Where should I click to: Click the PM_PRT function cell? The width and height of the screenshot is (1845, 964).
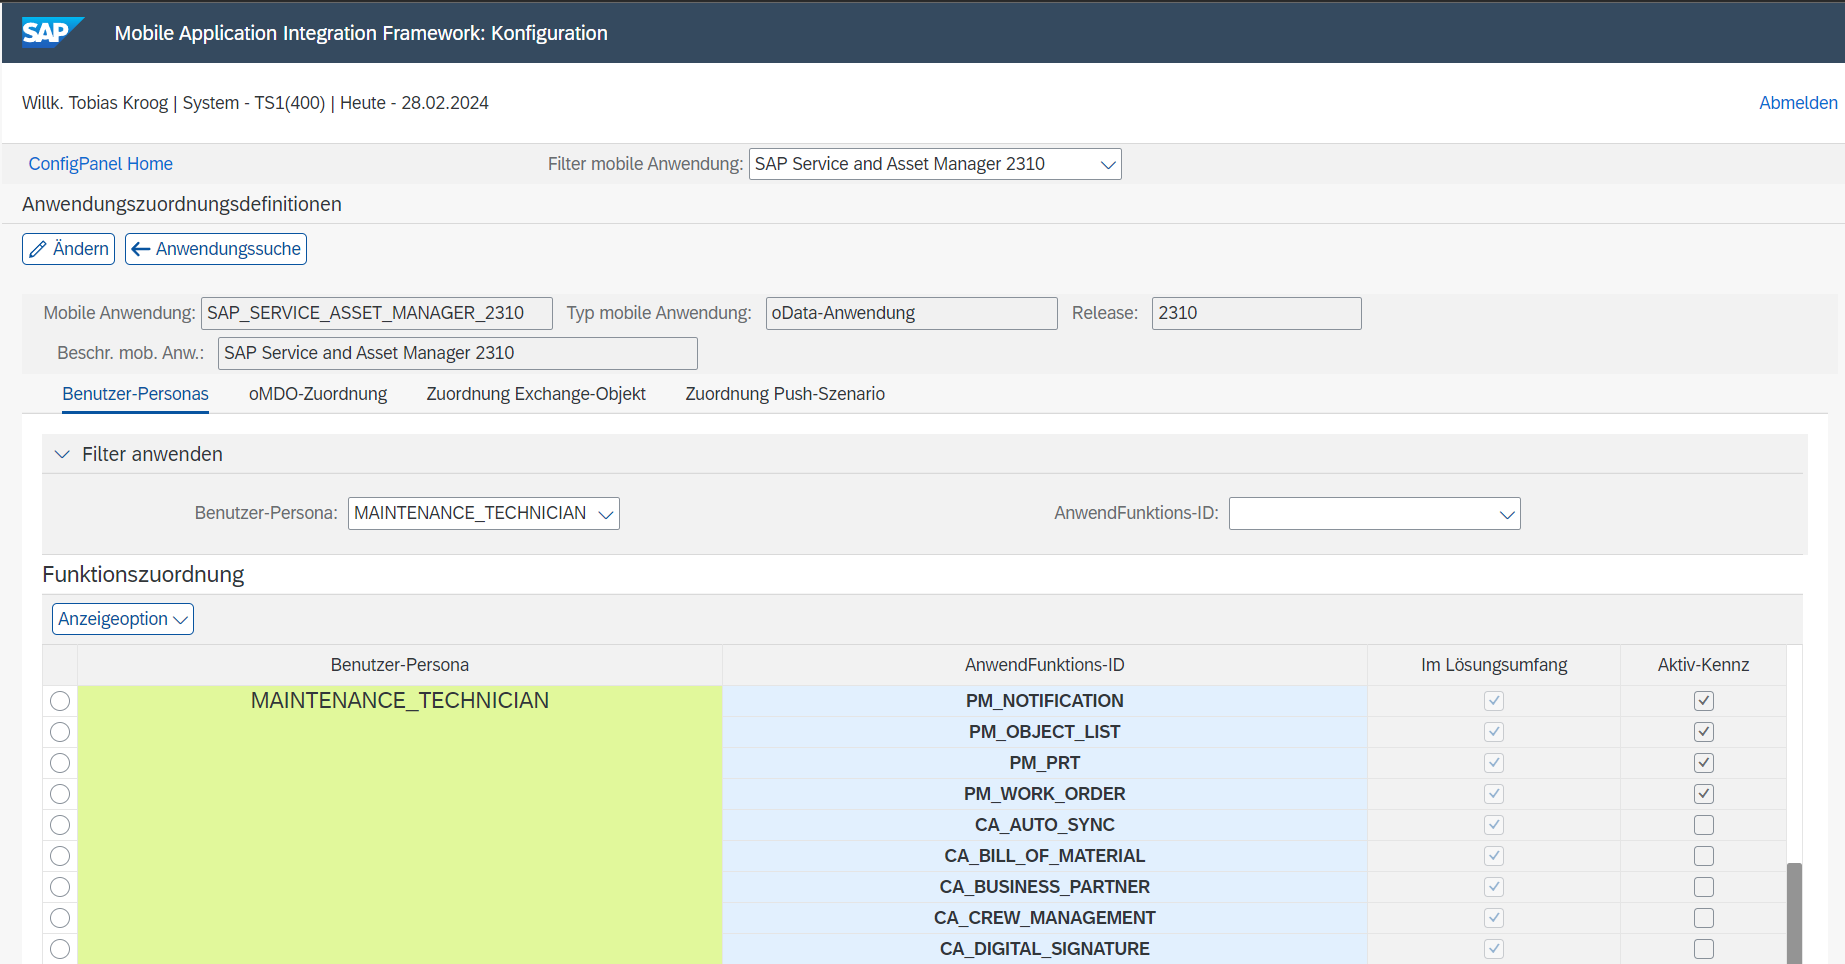(1044, 763)
